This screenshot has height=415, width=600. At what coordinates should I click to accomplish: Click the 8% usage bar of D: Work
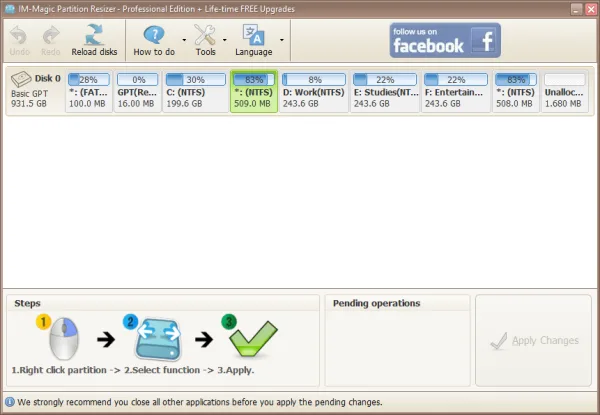click(x=314, y=80)
